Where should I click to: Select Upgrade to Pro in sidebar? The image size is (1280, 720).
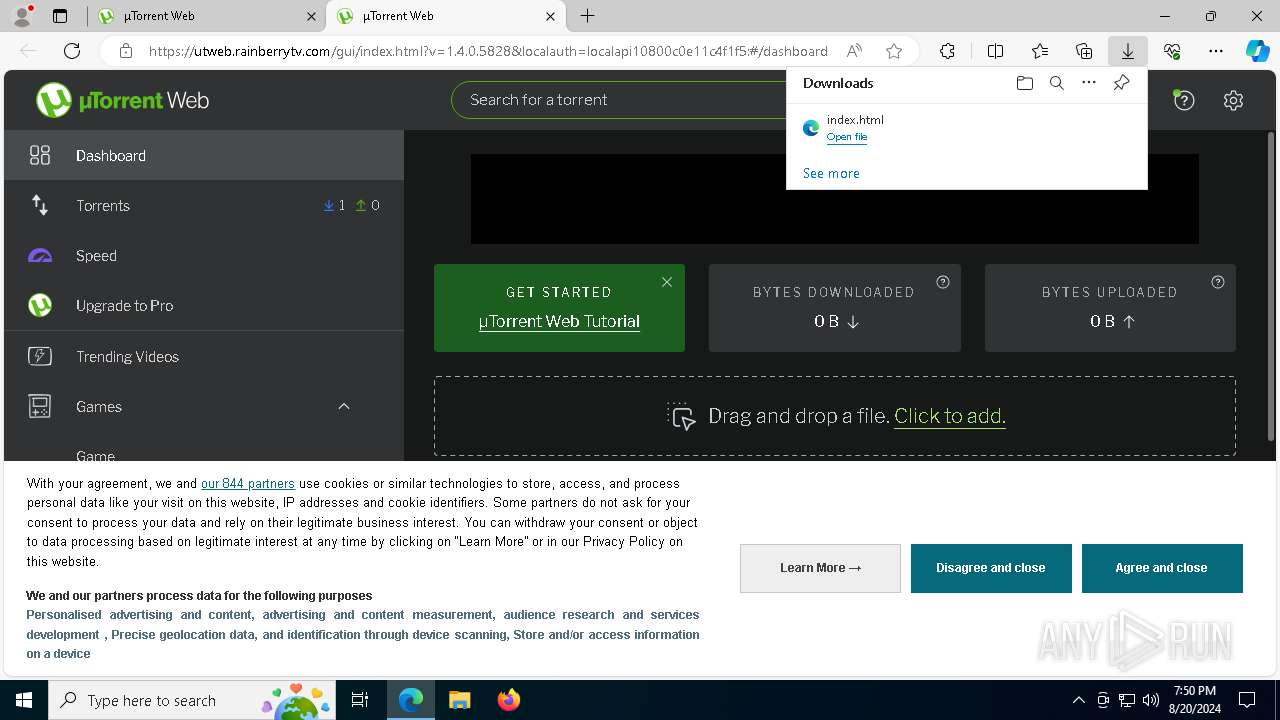click(x=204, y=305)
